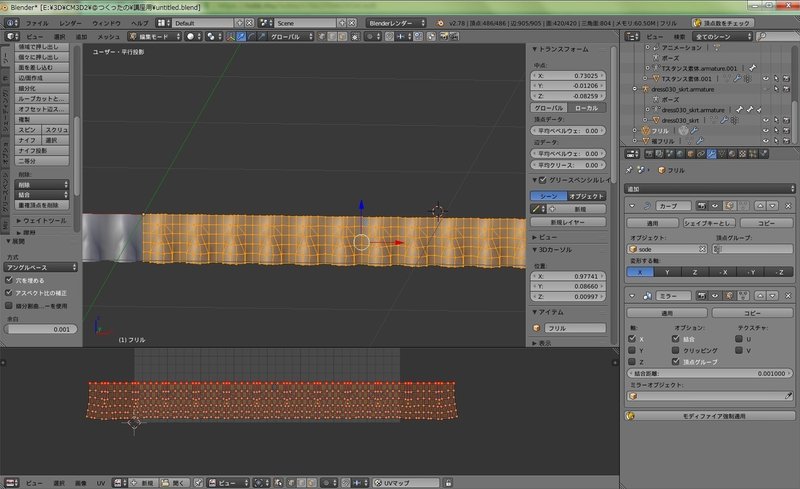
Task: Open the 全てのシーン outliner dropdown
Action: coord(722,36)
